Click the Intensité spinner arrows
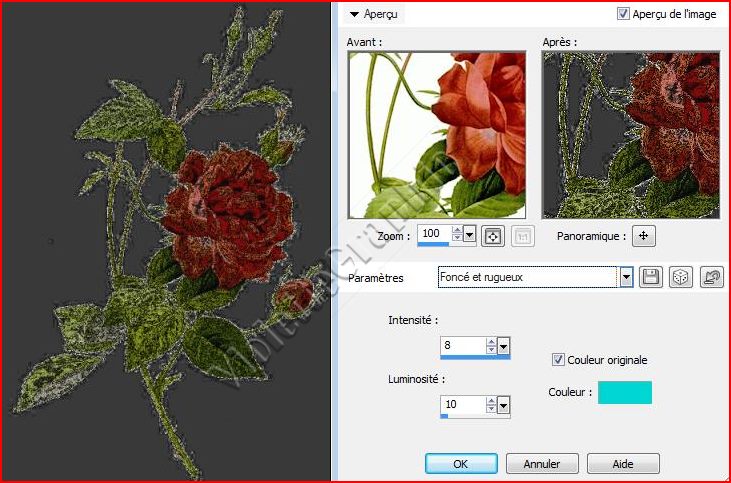 [x=490, y=346]
